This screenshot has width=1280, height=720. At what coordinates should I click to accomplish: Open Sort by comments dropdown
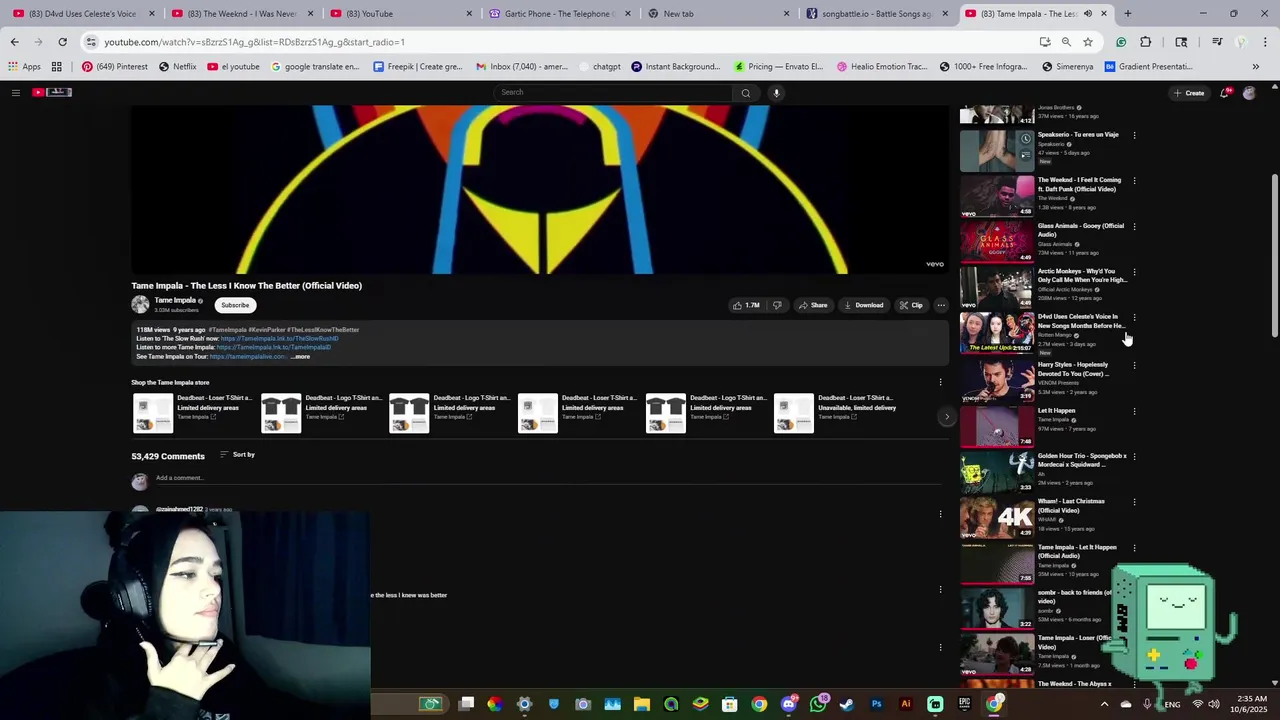[x=237, y=455]
